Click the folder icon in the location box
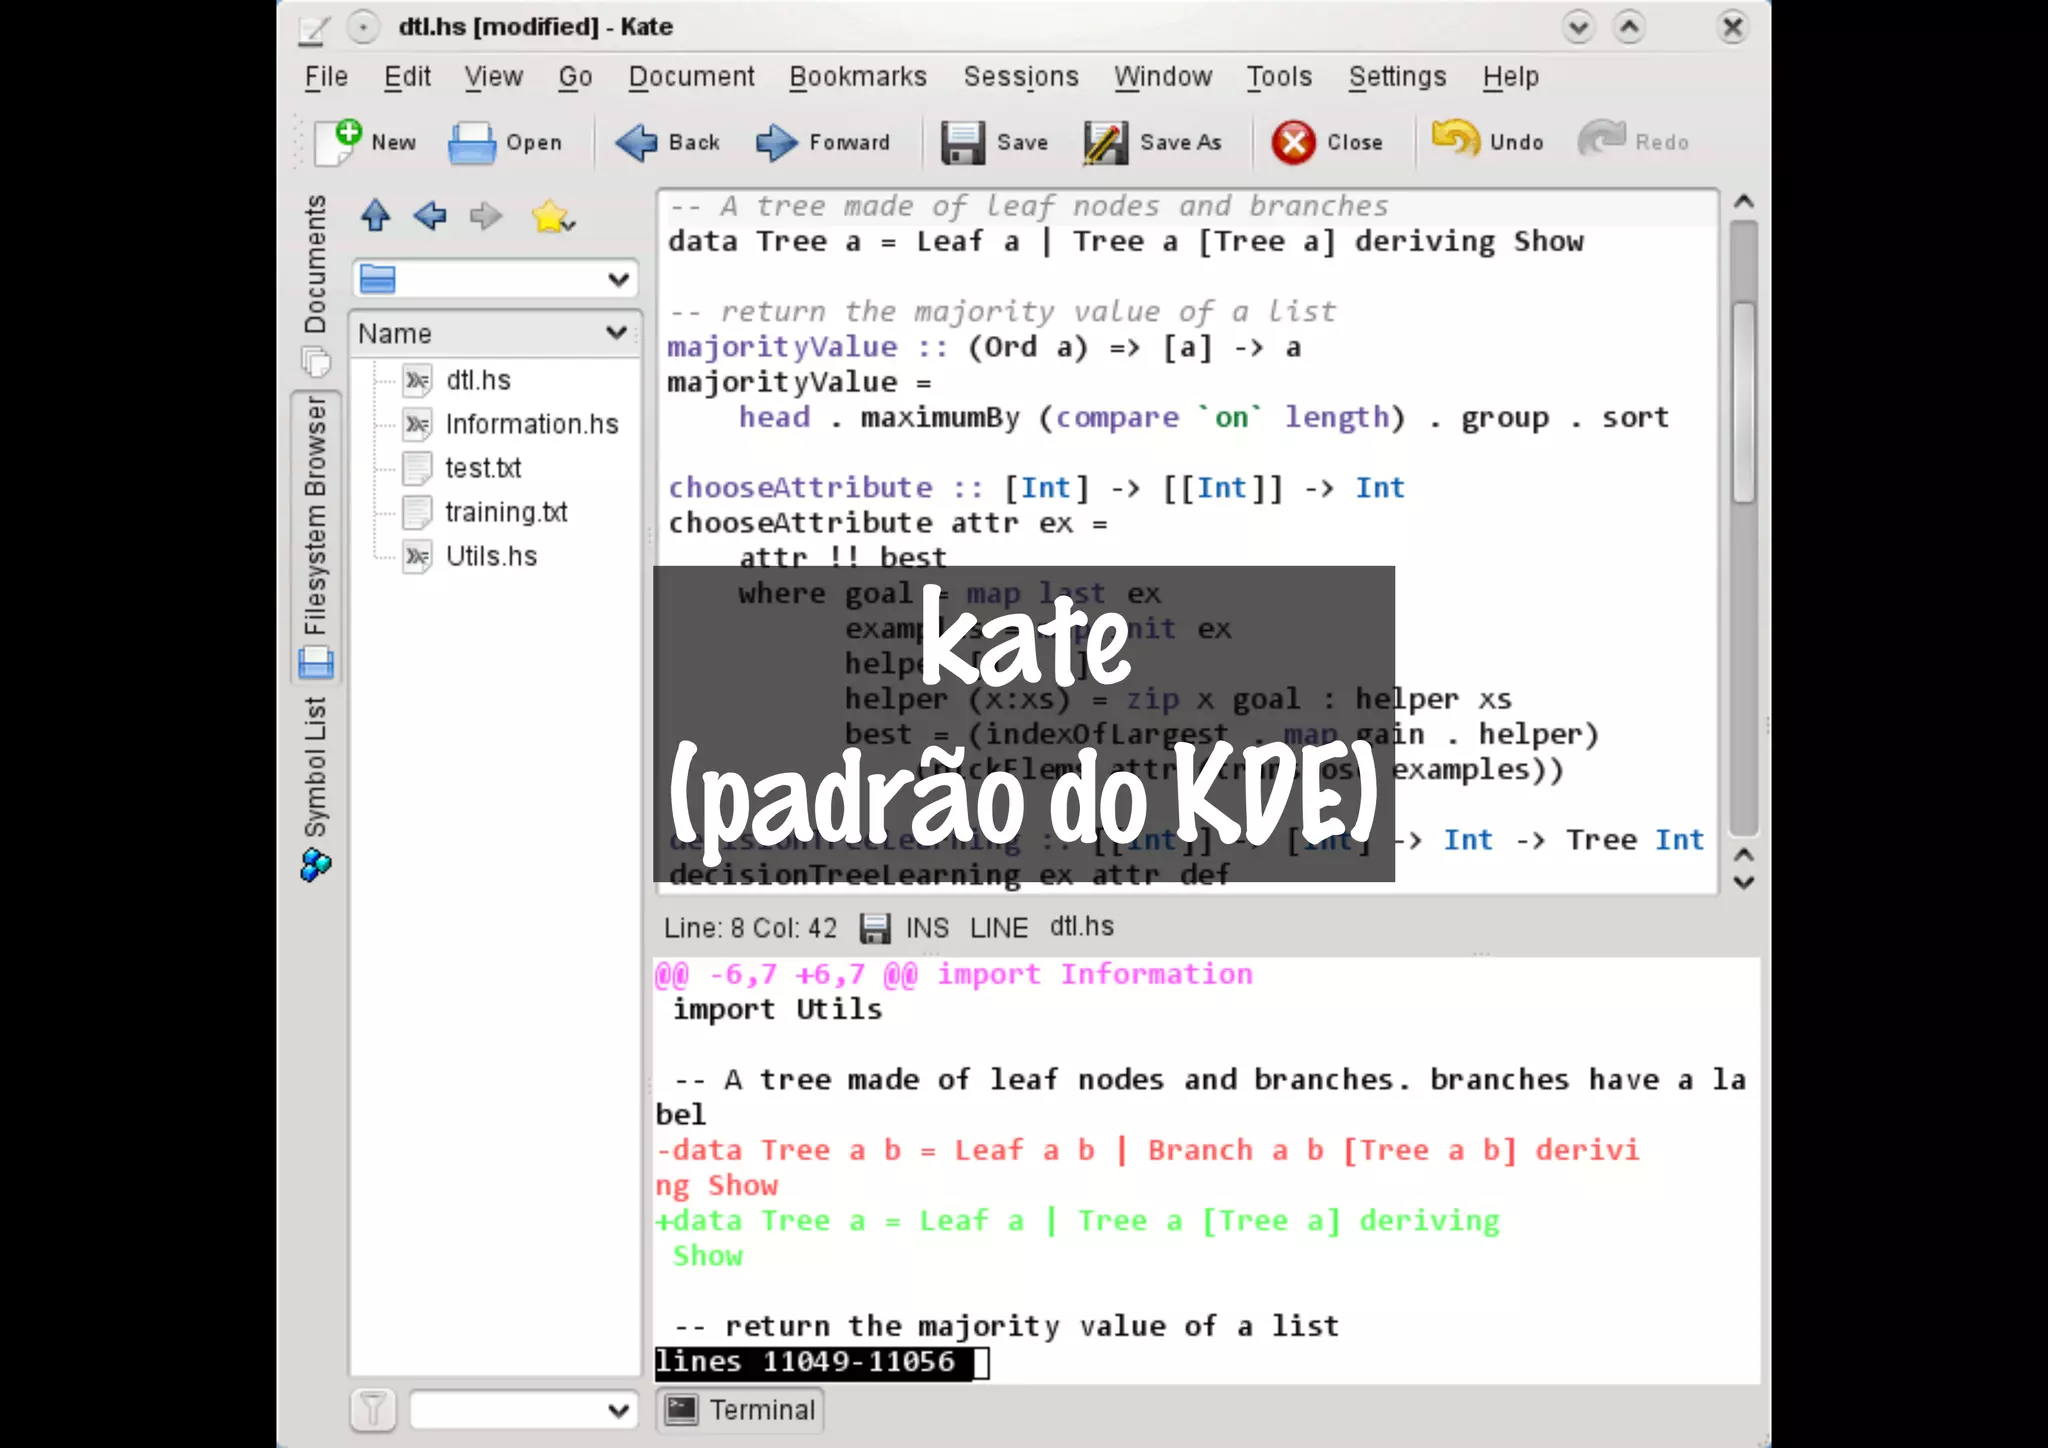Viewport: 2048px width, 1448px height. pyautogui.click(x=377, y=279)
